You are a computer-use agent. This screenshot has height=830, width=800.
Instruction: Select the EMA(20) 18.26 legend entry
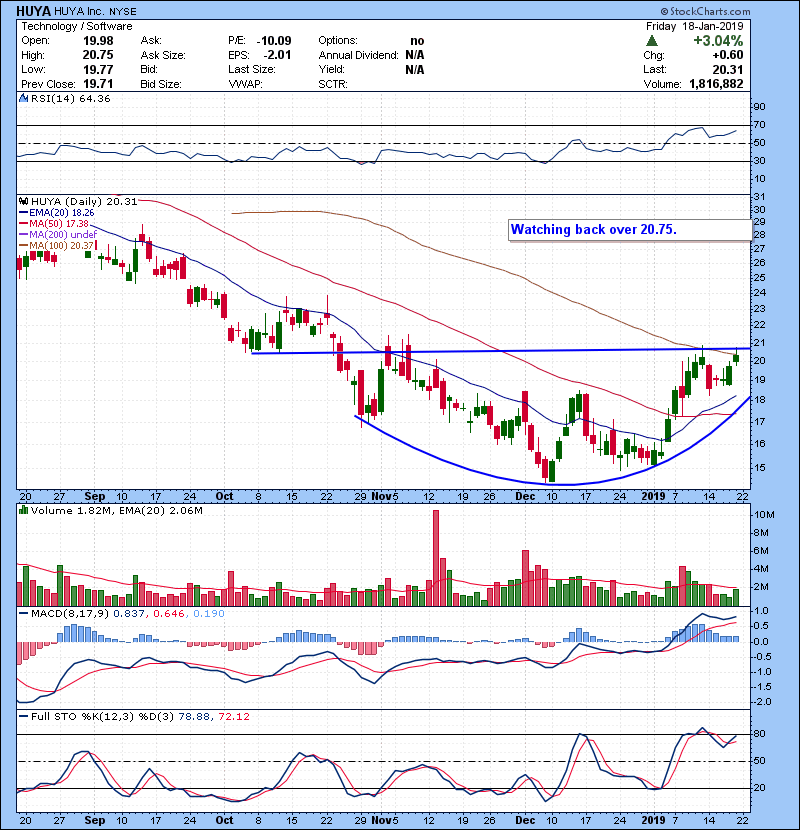57,213
